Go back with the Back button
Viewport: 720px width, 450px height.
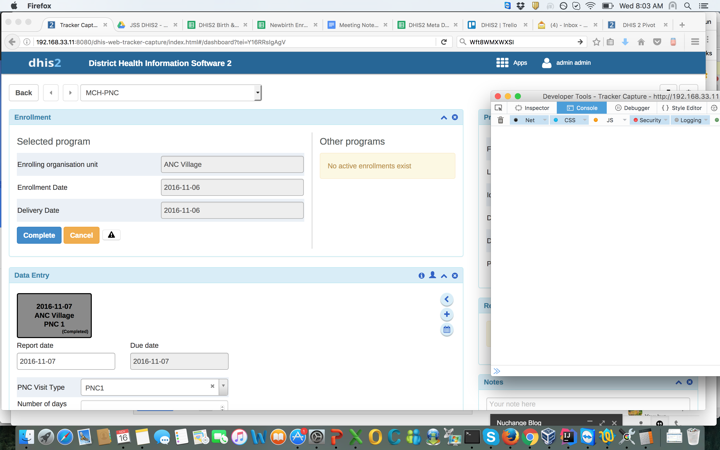point(23,93)
